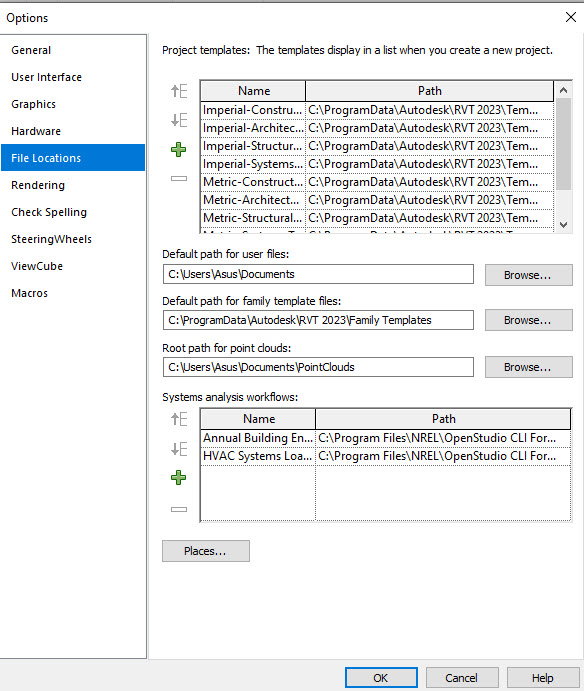This screenshot has width=584, height=691.
Task: Open the Places dialog
Action: pos(206,551)
